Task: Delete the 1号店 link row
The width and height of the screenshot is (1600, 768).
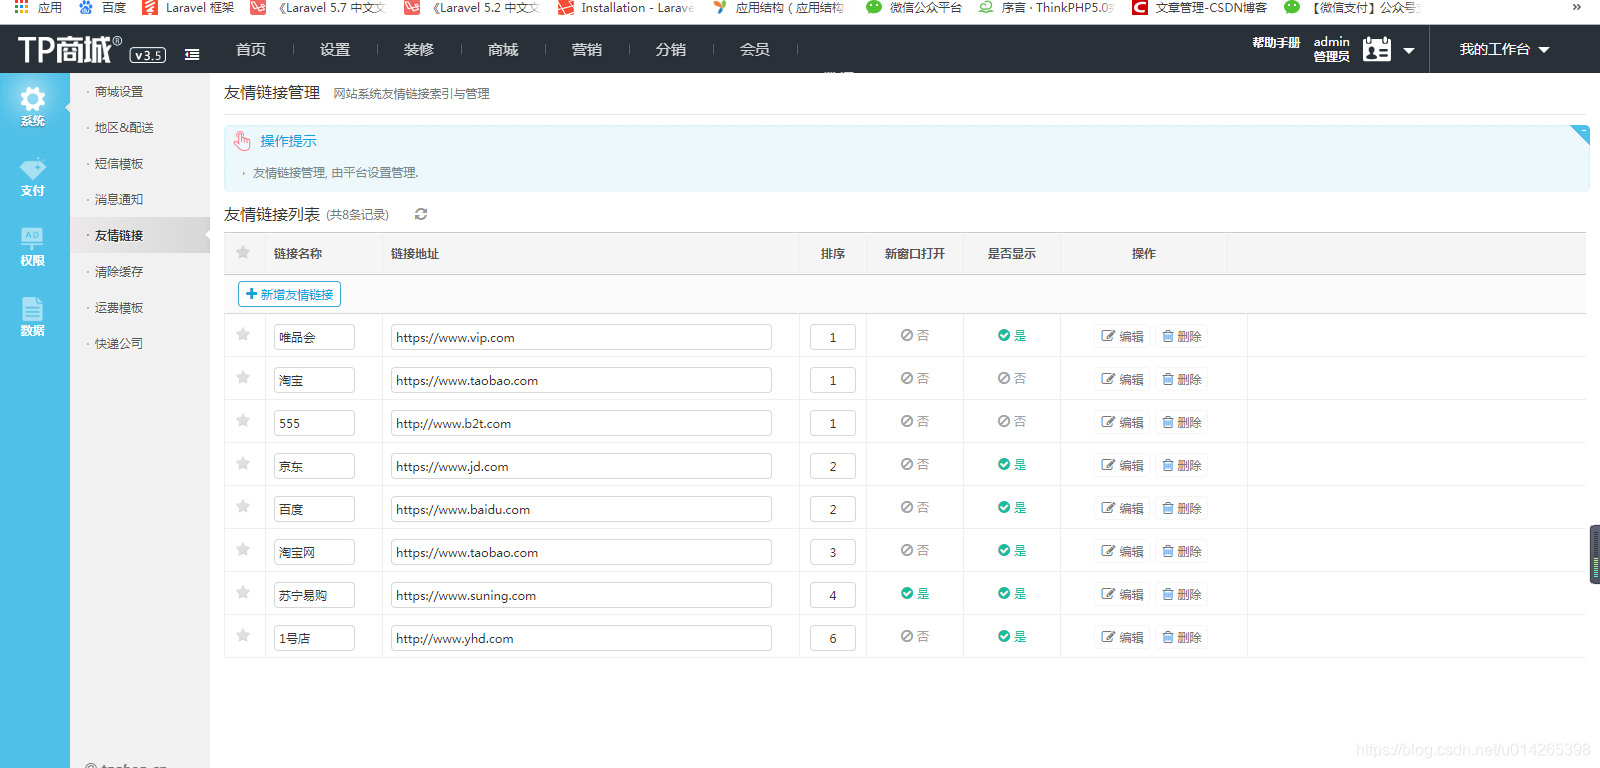Action: point(1182,638)
